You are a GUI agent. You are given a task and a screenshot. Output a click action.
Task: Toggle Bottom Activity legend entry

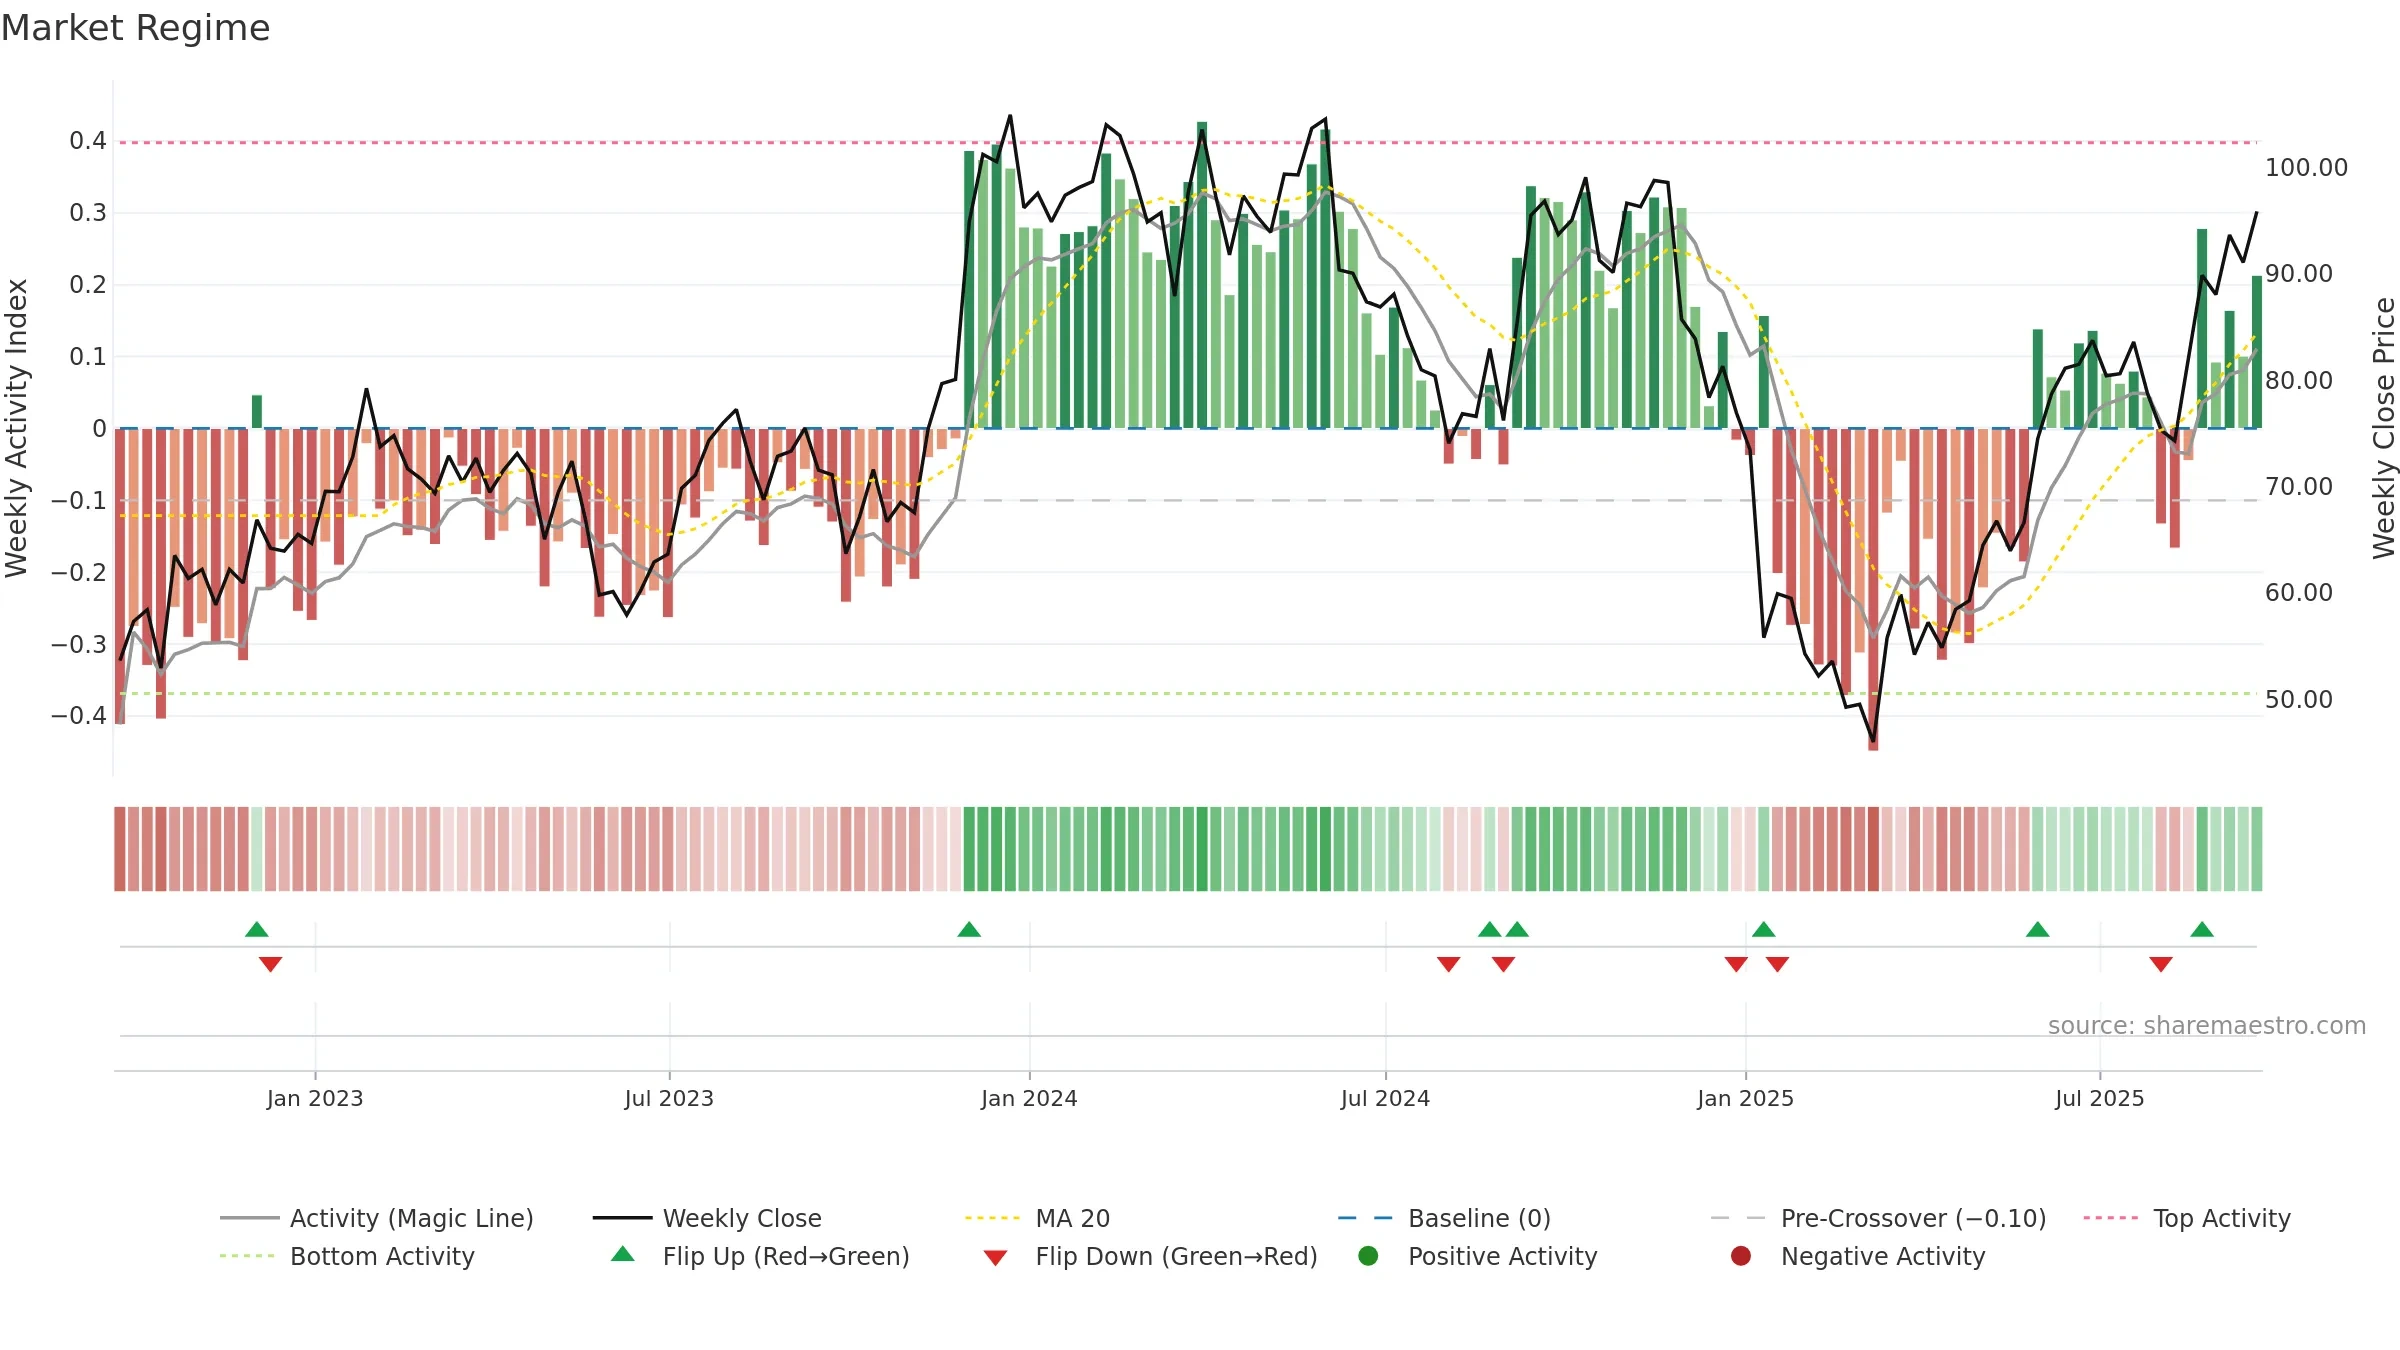pos(347,1256)
